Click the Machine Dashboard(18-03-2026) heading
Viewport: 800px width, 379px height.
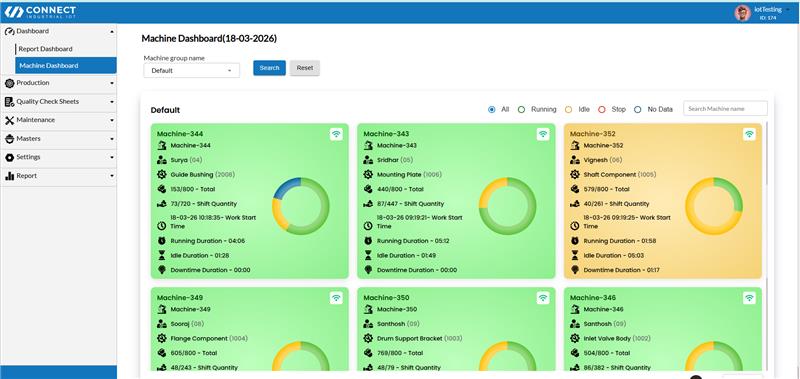coord(209,39)
